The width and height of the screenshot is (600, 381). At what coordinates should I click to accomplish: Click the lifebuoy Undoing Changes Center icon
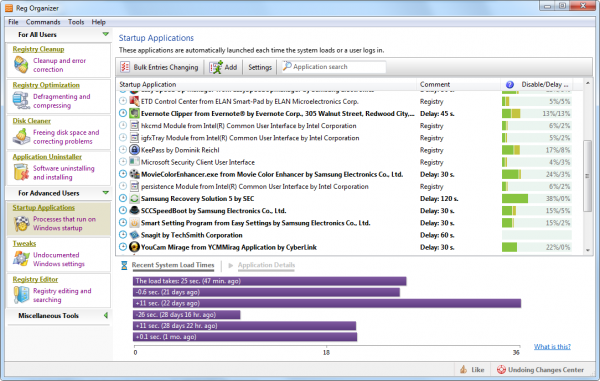[501, 370]
